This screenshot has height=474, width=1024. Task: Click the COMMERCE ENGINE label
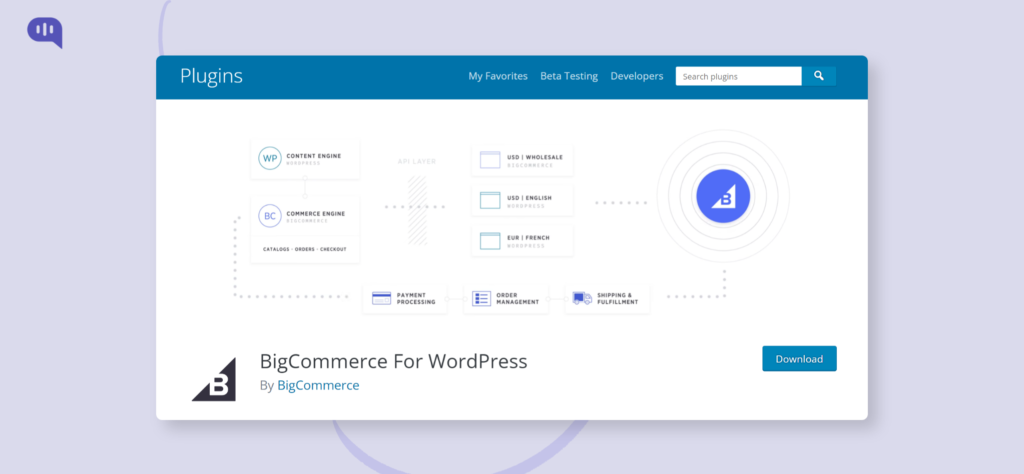point(316,213)
